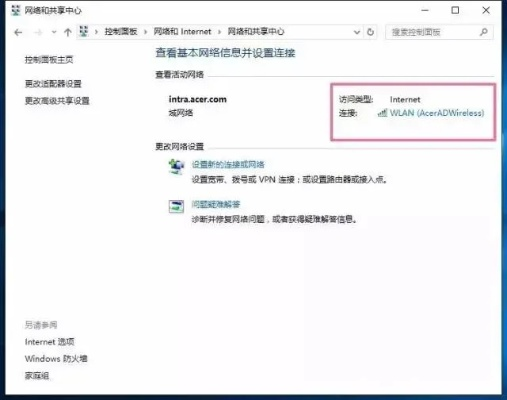Image resolution: width=507 pixels, height=400 pixels.
Task: Go up one folder level
Action: 68,32
